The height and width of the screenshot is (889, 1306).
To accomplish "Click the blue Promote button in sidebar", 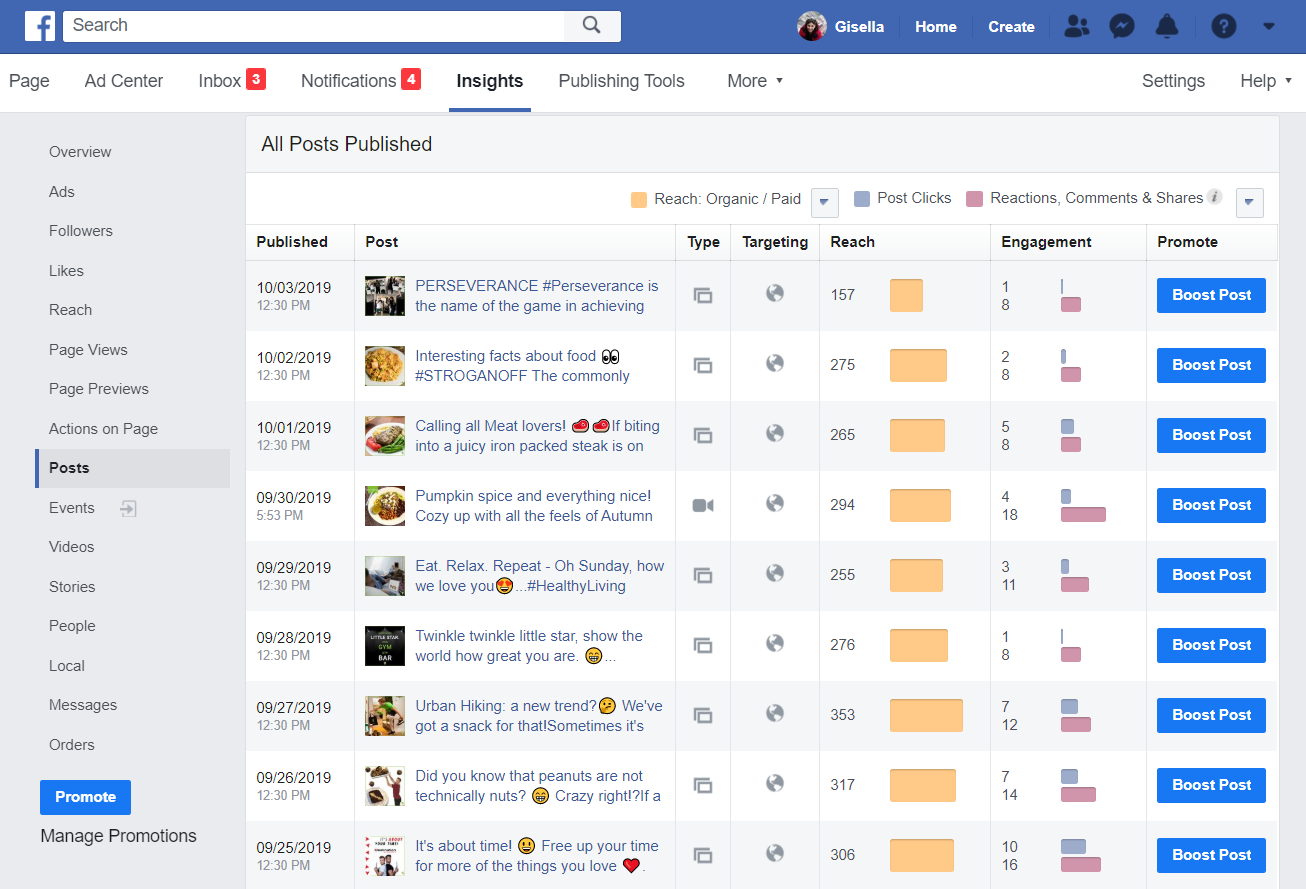I will [x=85, y=797].
